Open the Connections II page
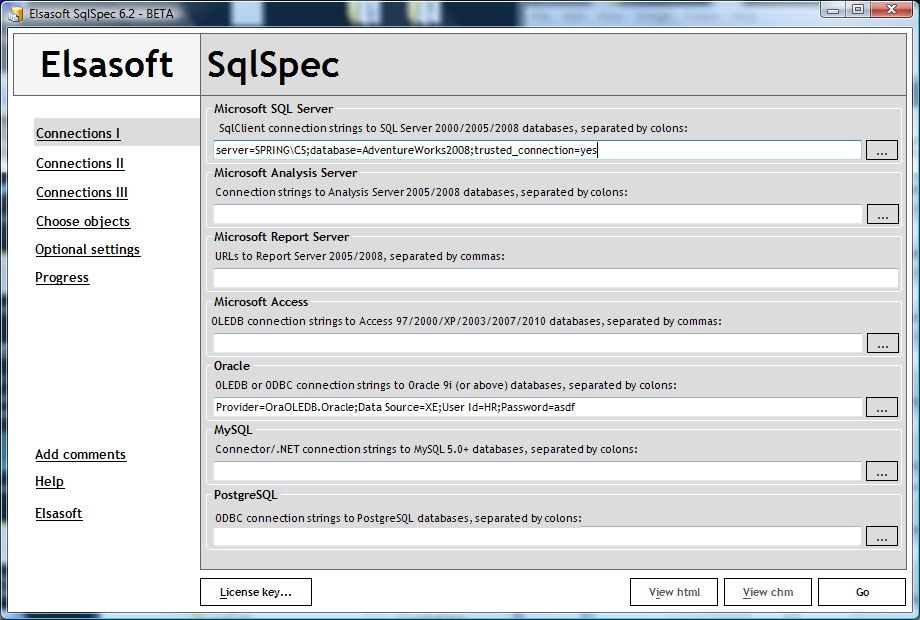 click(80, 164)
